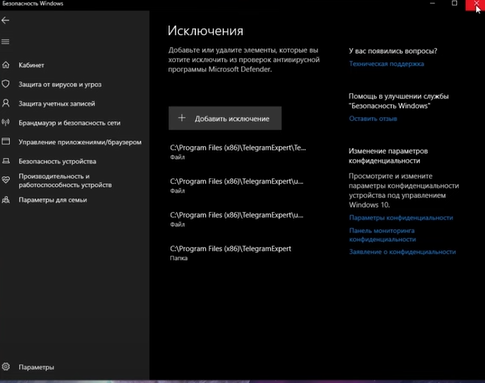Open Производительность и работоспособность устройств
The image size is (485, 383).
(x=65, y=180)
